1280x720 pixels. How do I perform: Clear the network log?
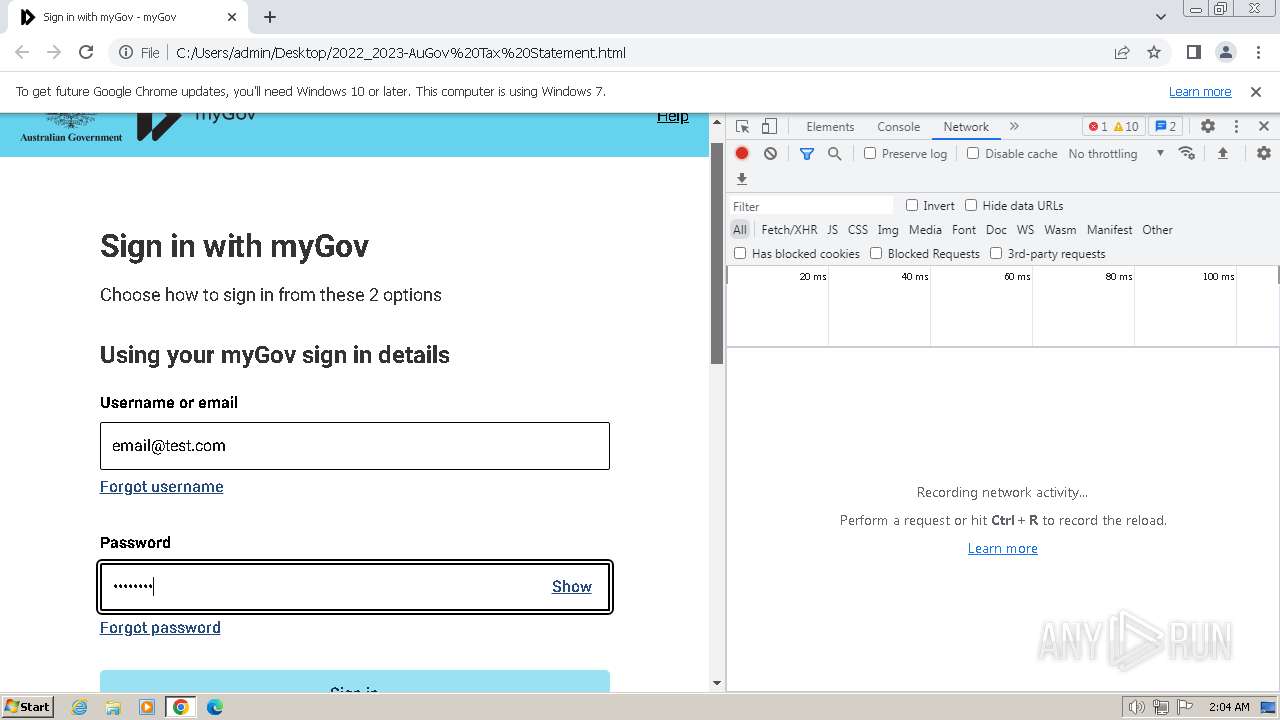(770, 153)
